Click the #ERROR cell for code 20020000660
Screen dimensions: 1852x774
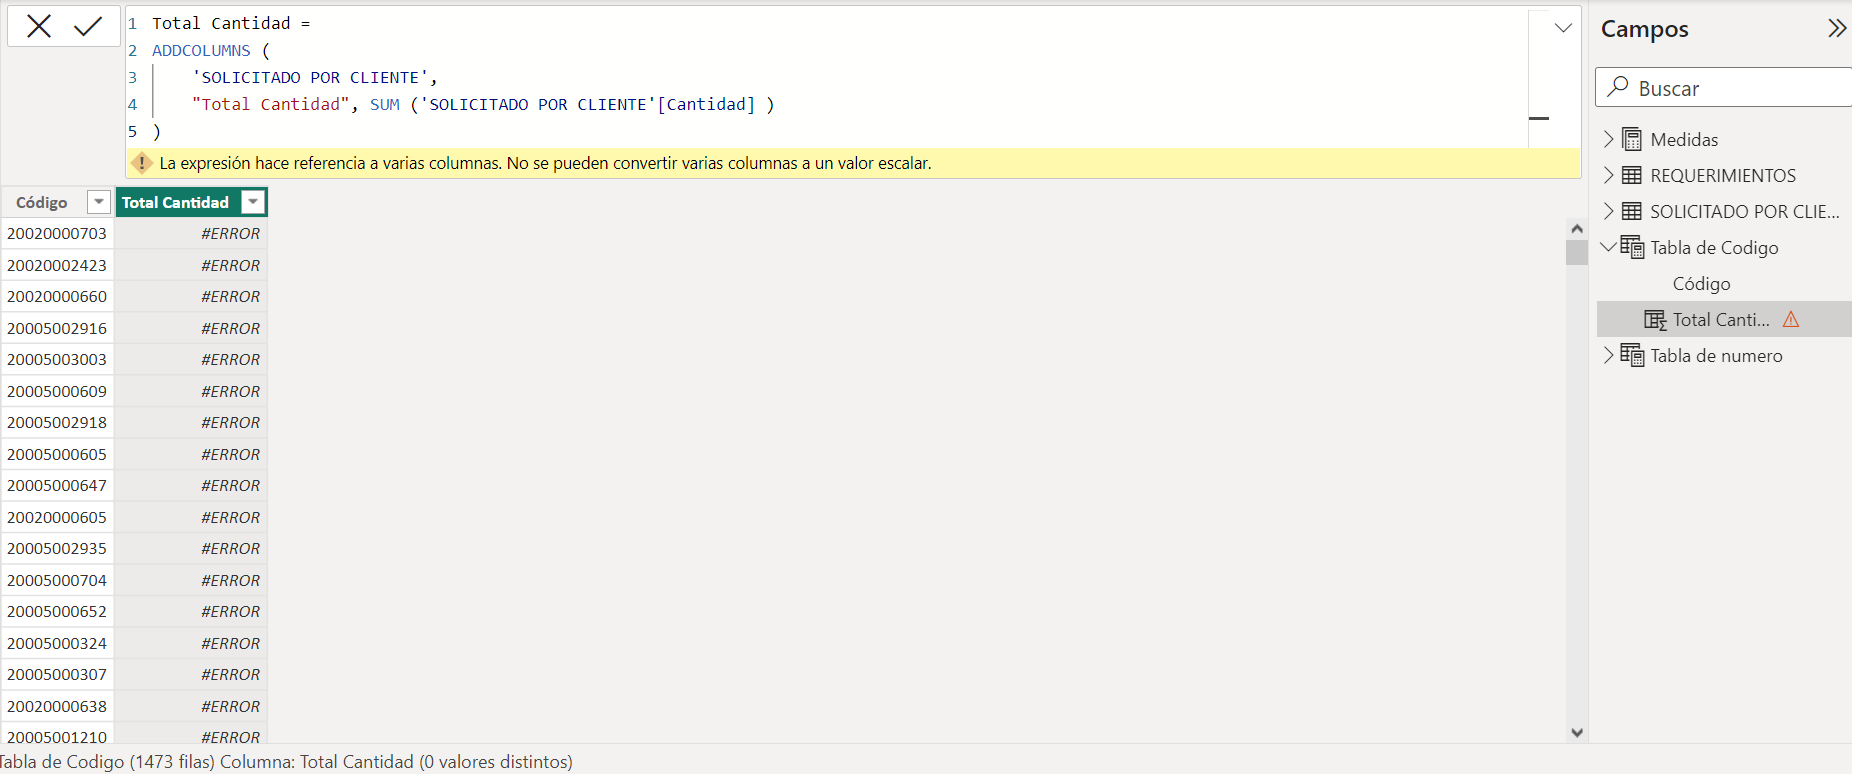pyautogui.click(x=191, y=296)
